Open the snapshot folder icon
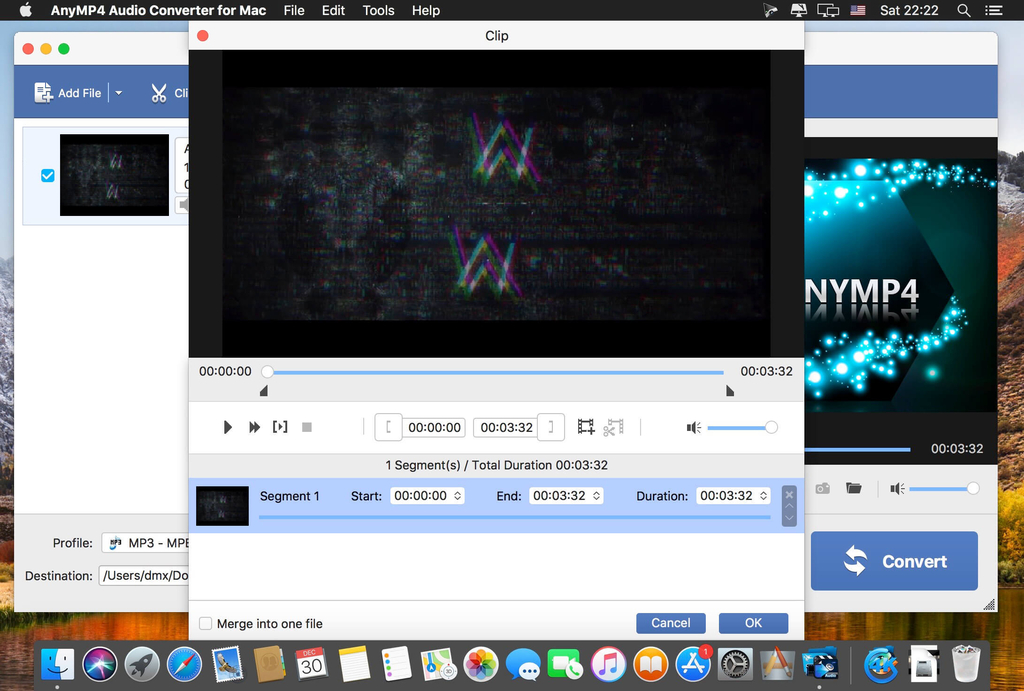This screenshot has width=1024, height=691. click(854, 488)
